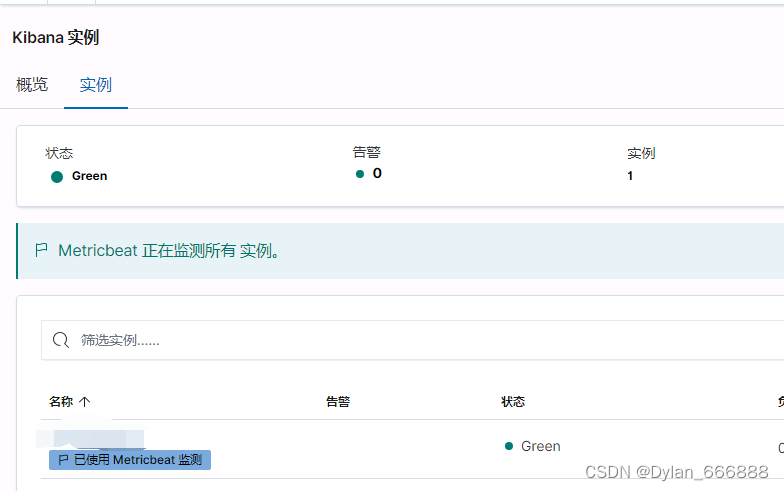Click the 告警 column header
This screenshot has height=491, width=784.
pos(338,401)
